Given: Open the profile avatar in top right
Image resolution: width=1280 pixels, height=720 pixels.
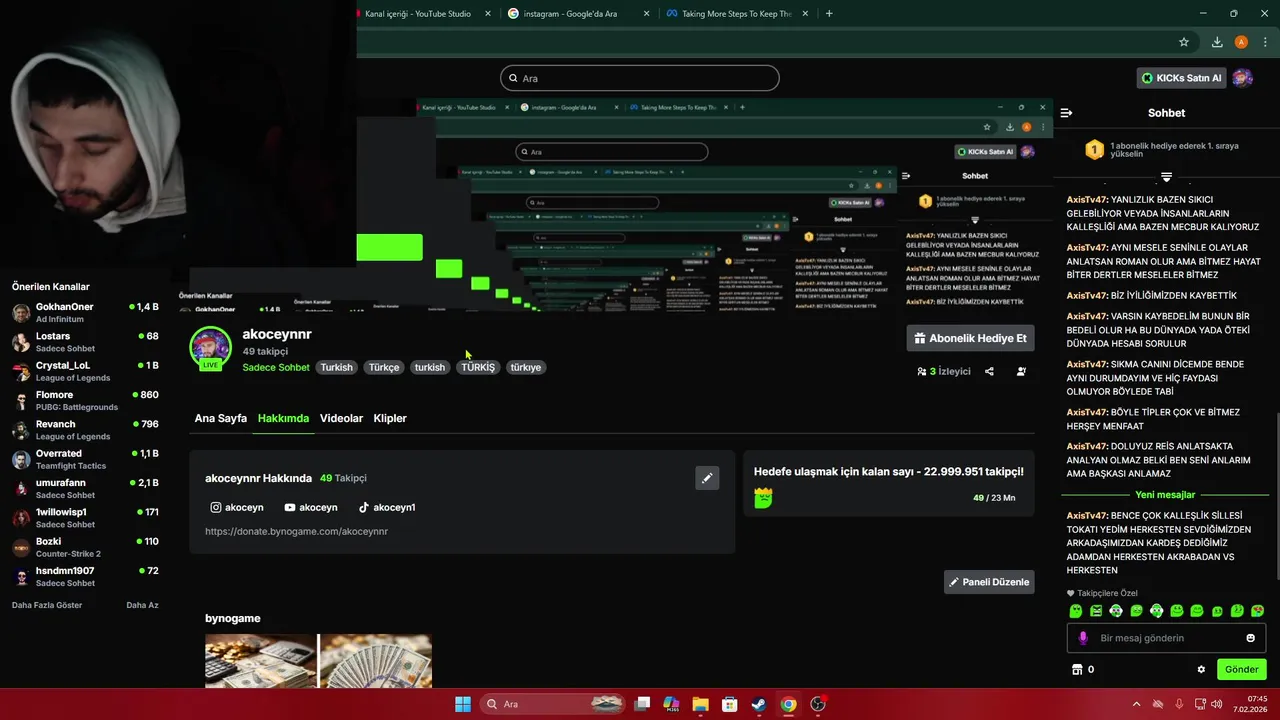Looking at the screenshot, I should [x=1242, y=78].
